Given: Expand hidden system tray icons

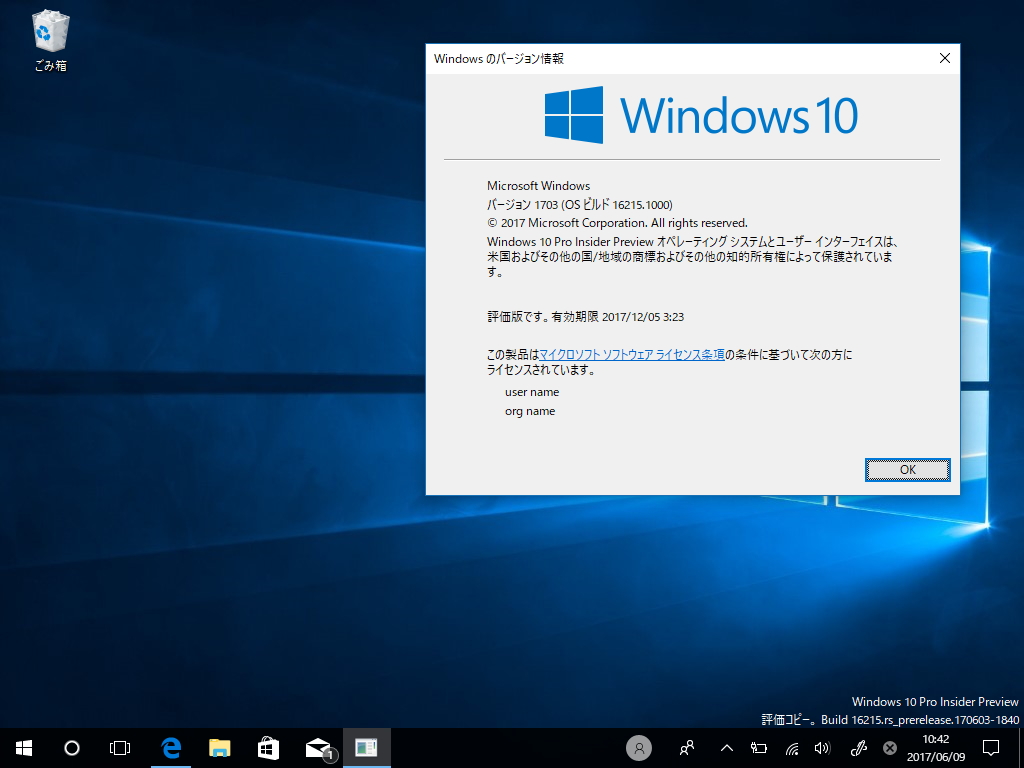Looking at the screenshot, I should click(x=727, y=748).
